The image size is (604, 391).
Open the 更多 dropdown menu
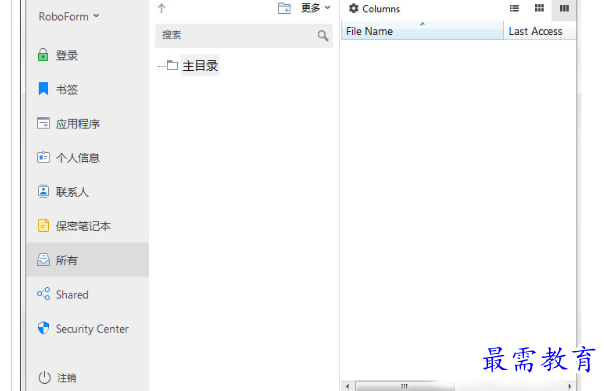coord(315,8)
